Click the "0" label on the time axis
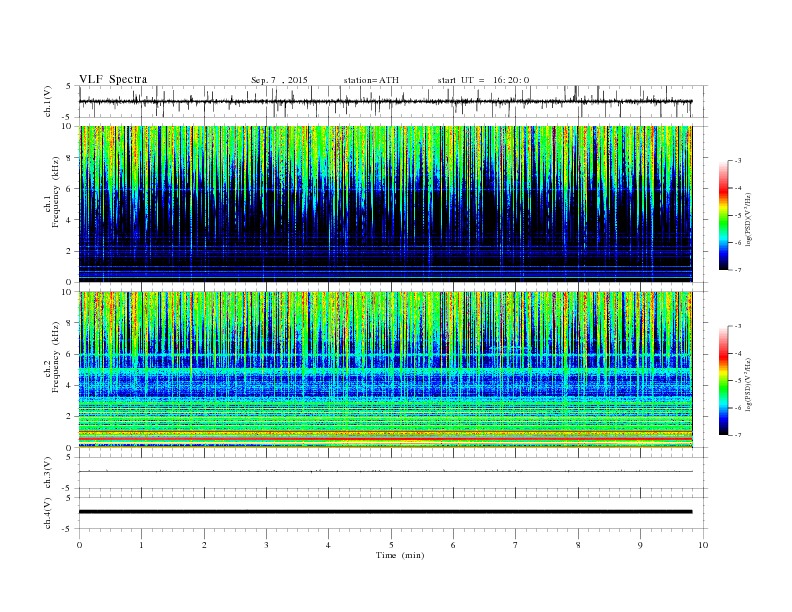Screen dimensions: 792x612 79,545
